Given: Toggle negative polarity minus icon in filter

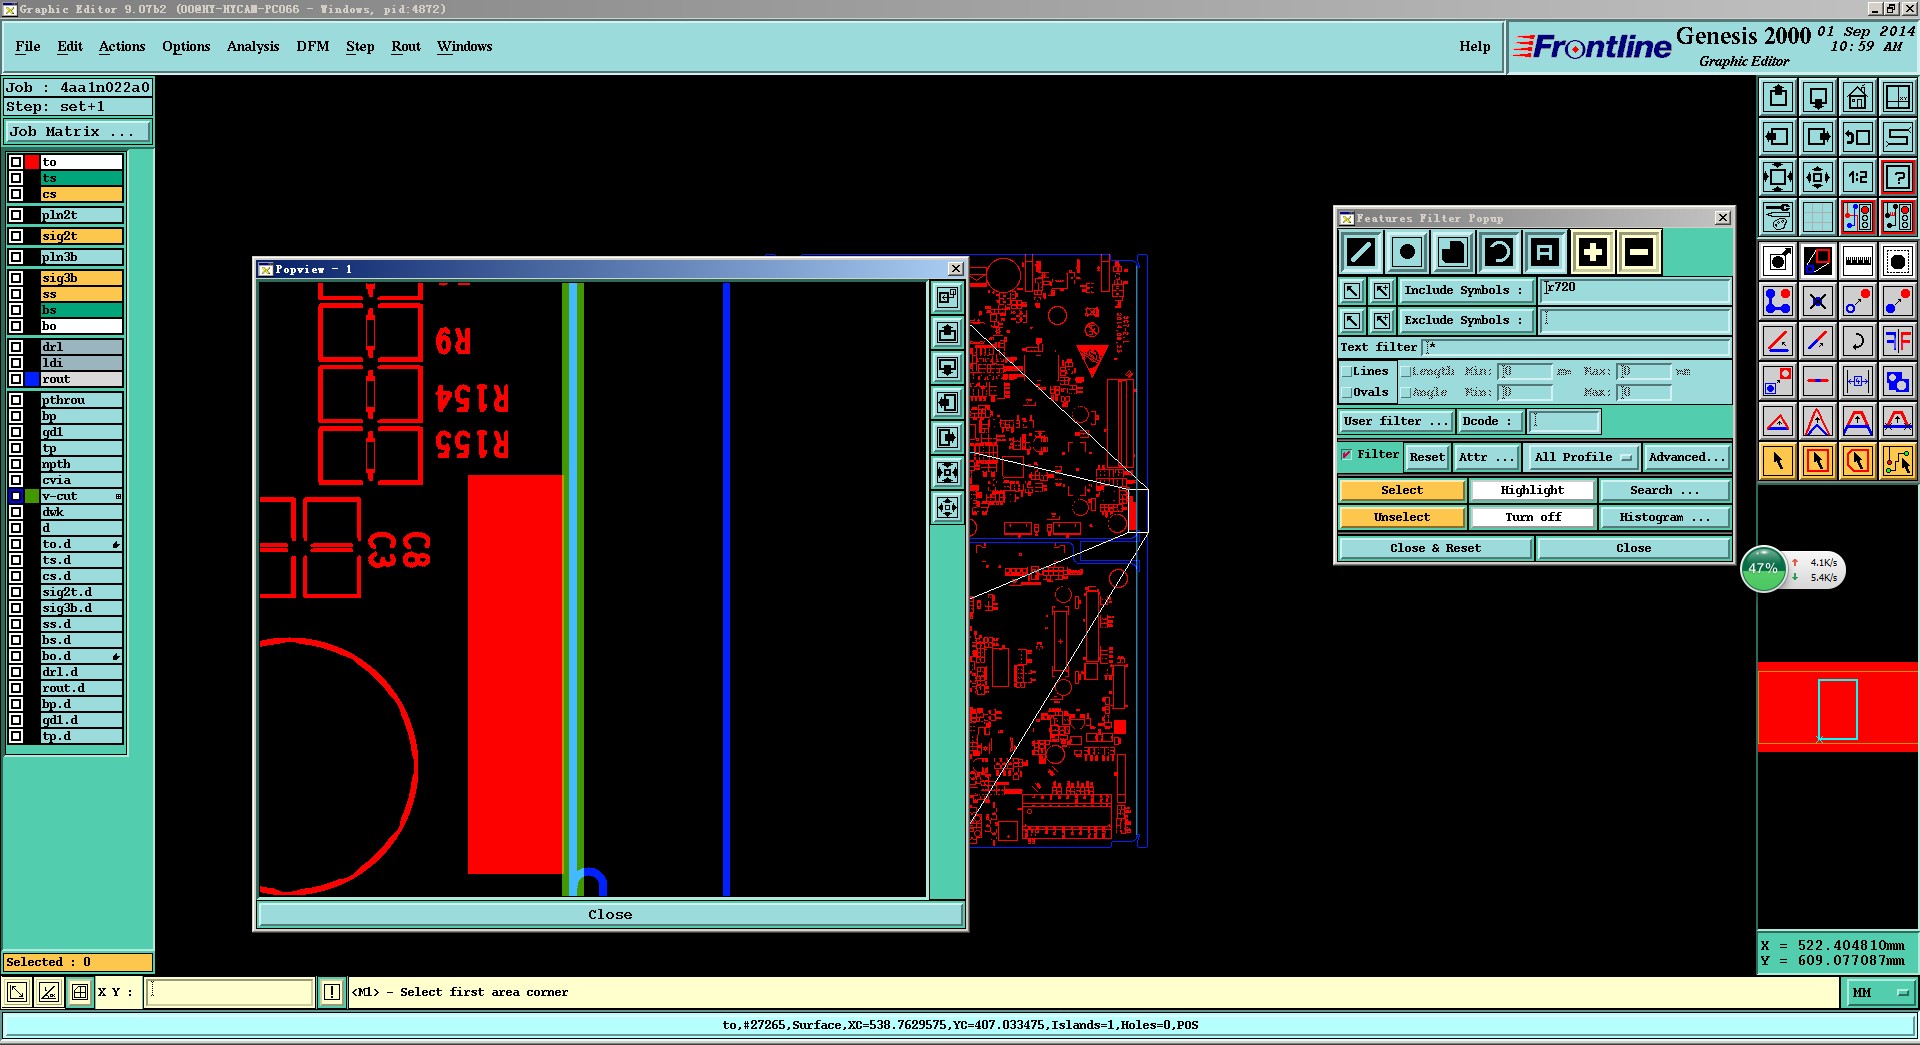Looking at the screenshot, I should [x=1638, y=253].
